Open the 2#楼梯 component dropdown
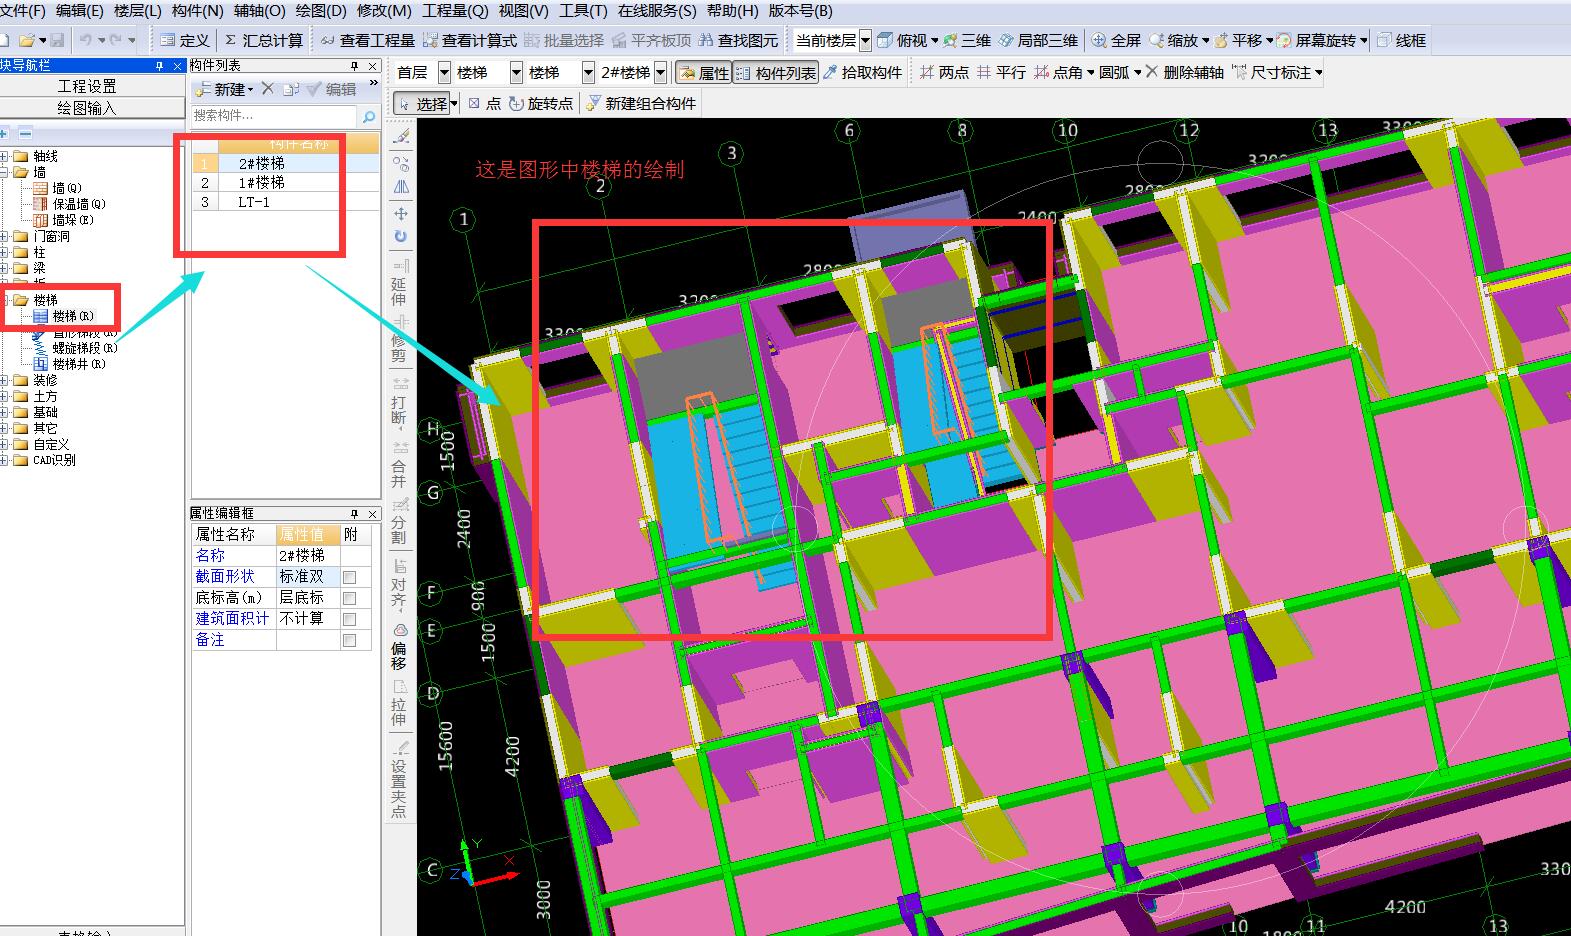Viewport: 1571px width, 936px height. point(660,72)
